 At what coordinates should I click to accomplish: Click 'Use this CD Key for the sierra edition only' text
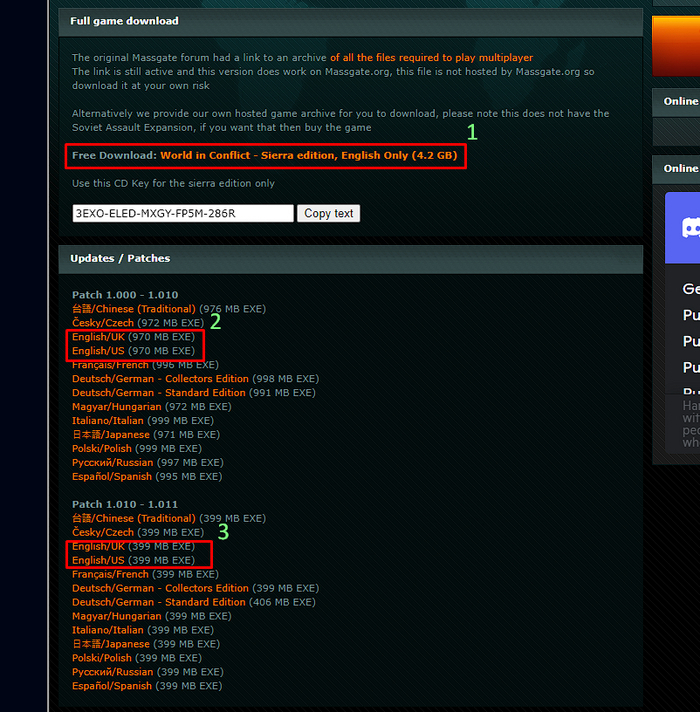pos(173,183)
